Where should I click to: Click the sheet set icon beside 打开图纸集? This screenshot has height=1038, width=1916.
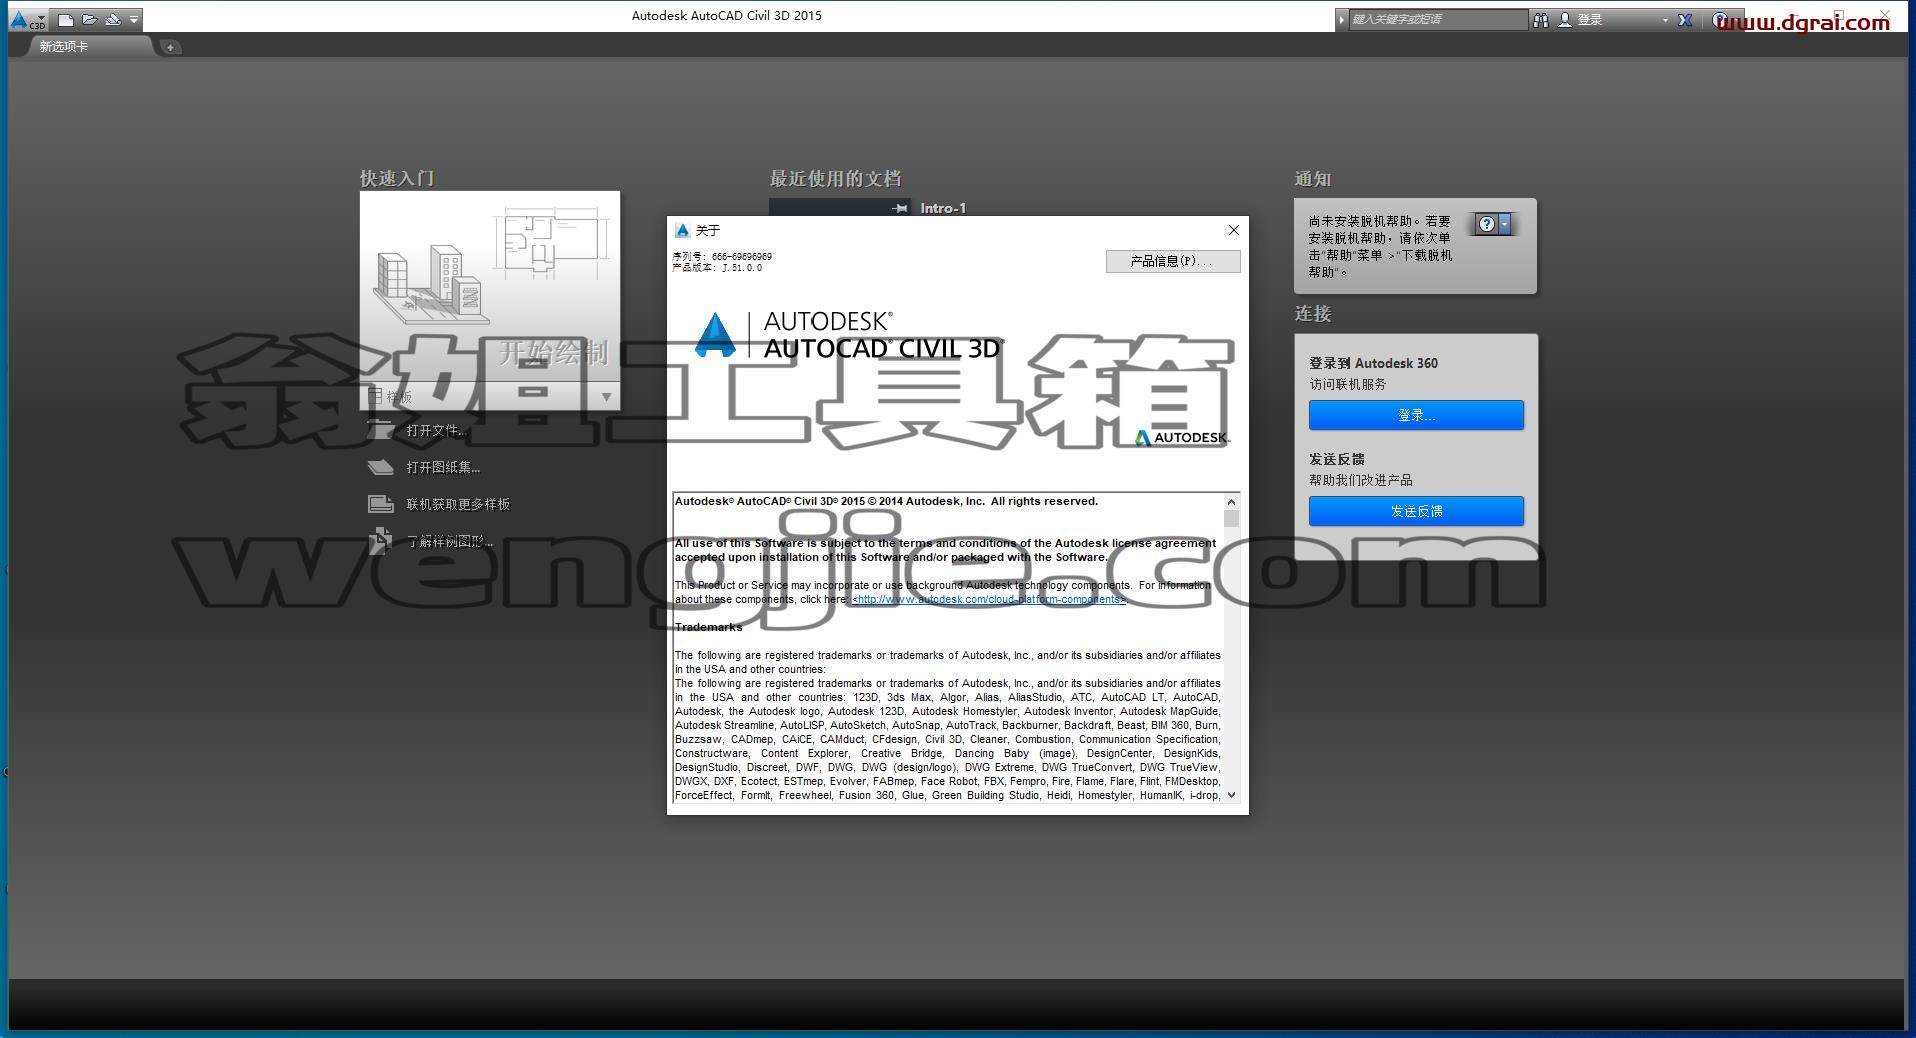pyautogui.click(x=381, y=467)
